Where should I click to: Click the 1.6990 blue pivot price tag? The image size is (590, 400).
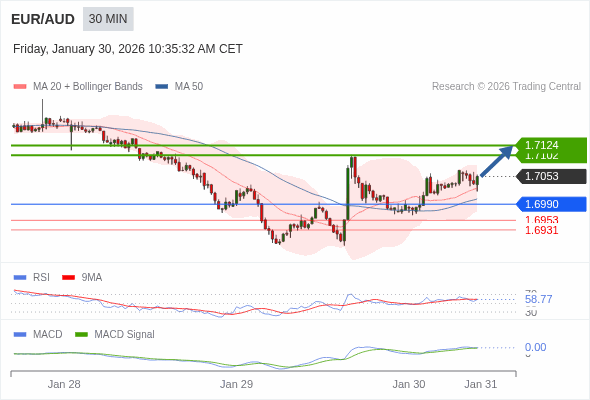click(551, 204)
